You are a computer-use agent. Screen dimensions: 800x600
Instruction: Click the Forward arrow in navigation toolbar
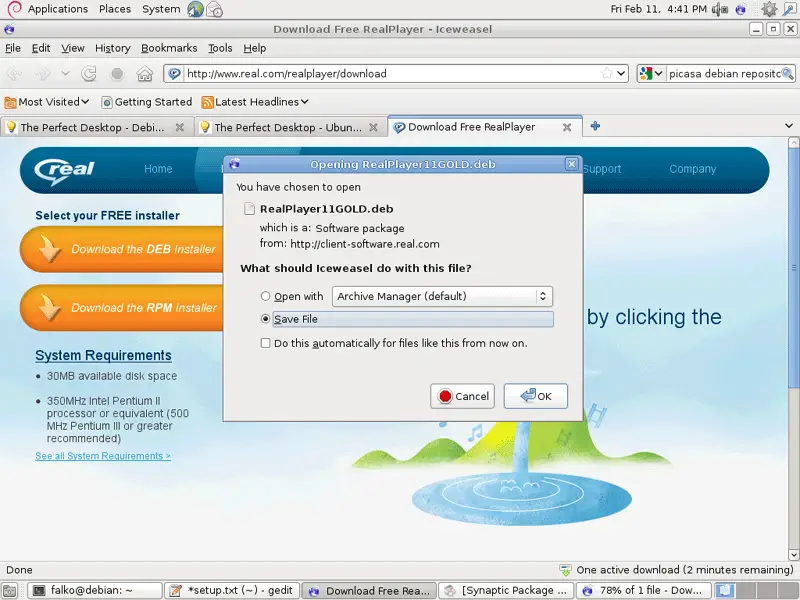[x=42, y=74]
